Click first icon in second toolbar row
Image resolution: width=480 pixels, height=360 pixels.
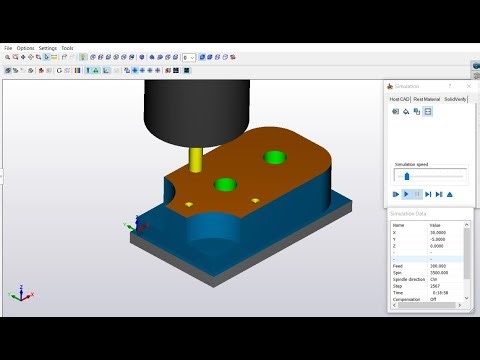(8, 70)
